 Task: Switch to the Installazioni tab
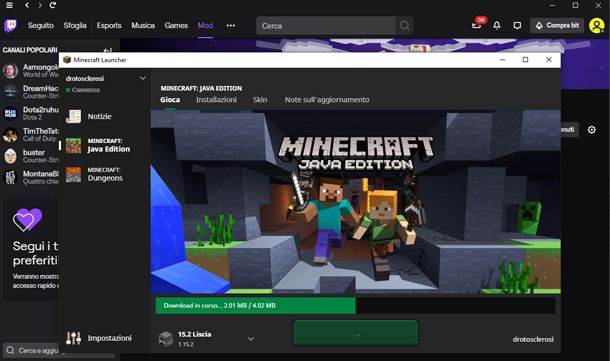click(x=216, y=100)
